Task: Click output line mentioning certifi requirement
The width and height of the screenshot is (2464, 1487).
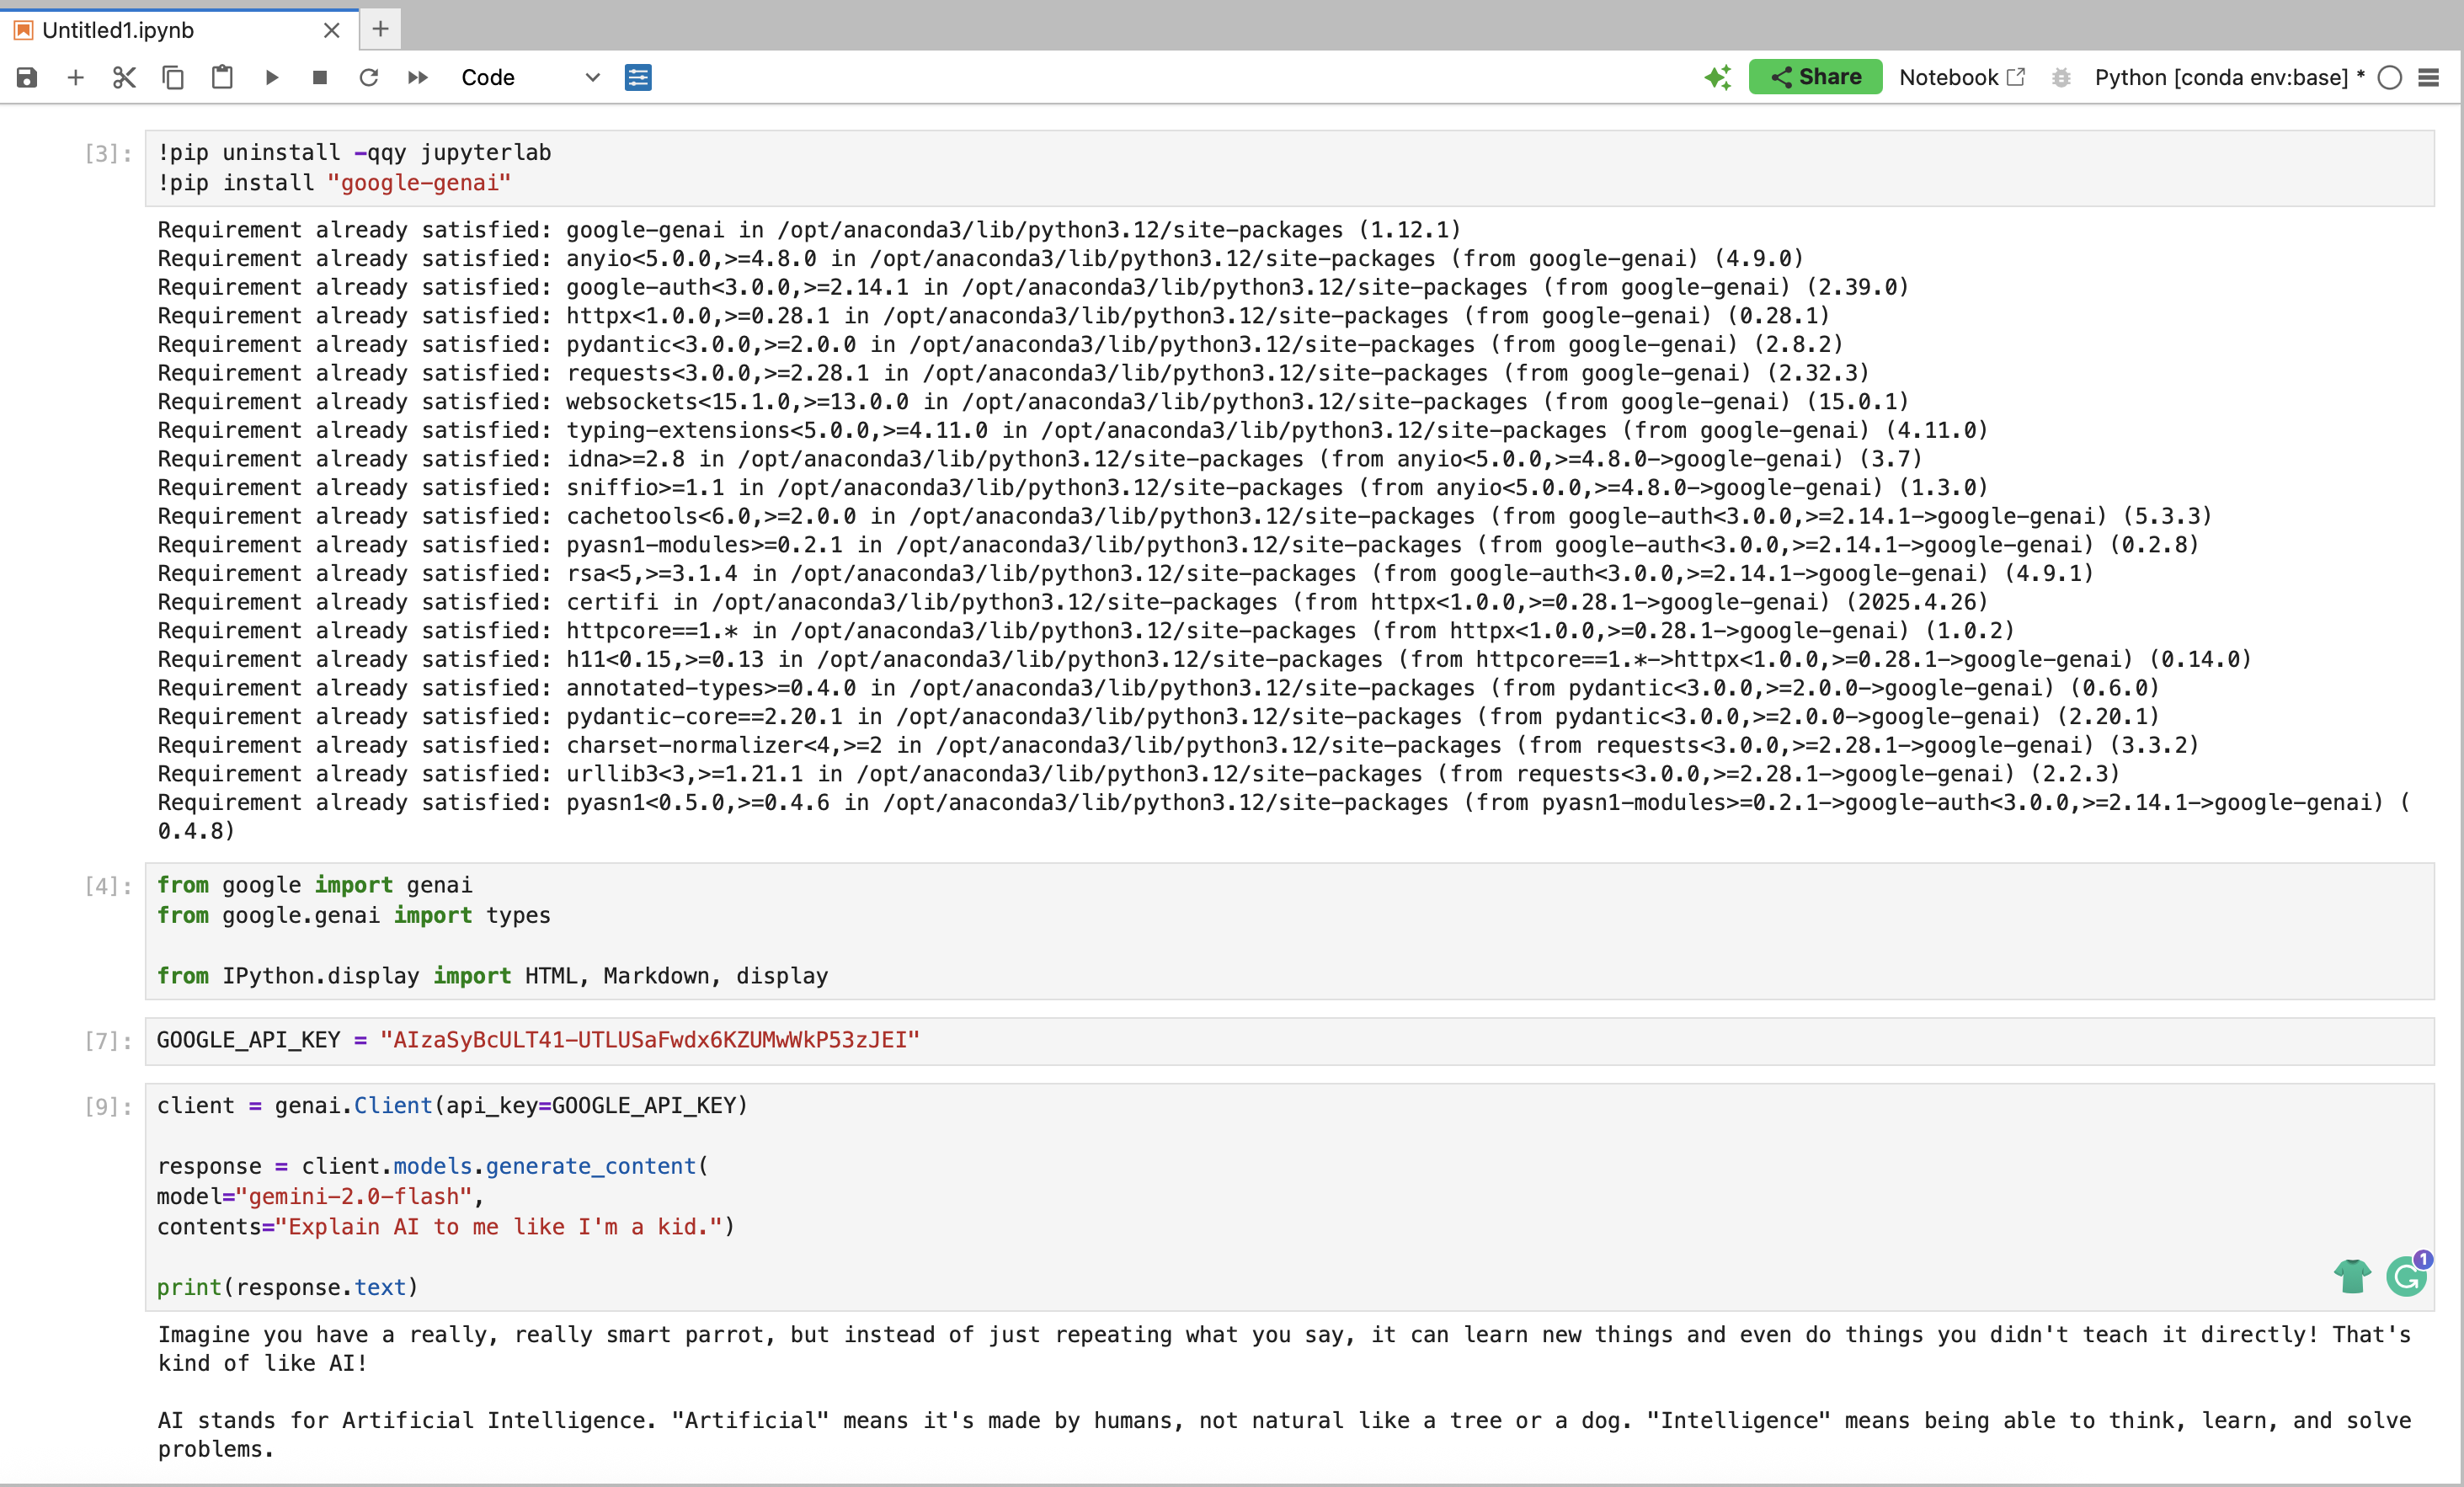Action: point(1073,602)
